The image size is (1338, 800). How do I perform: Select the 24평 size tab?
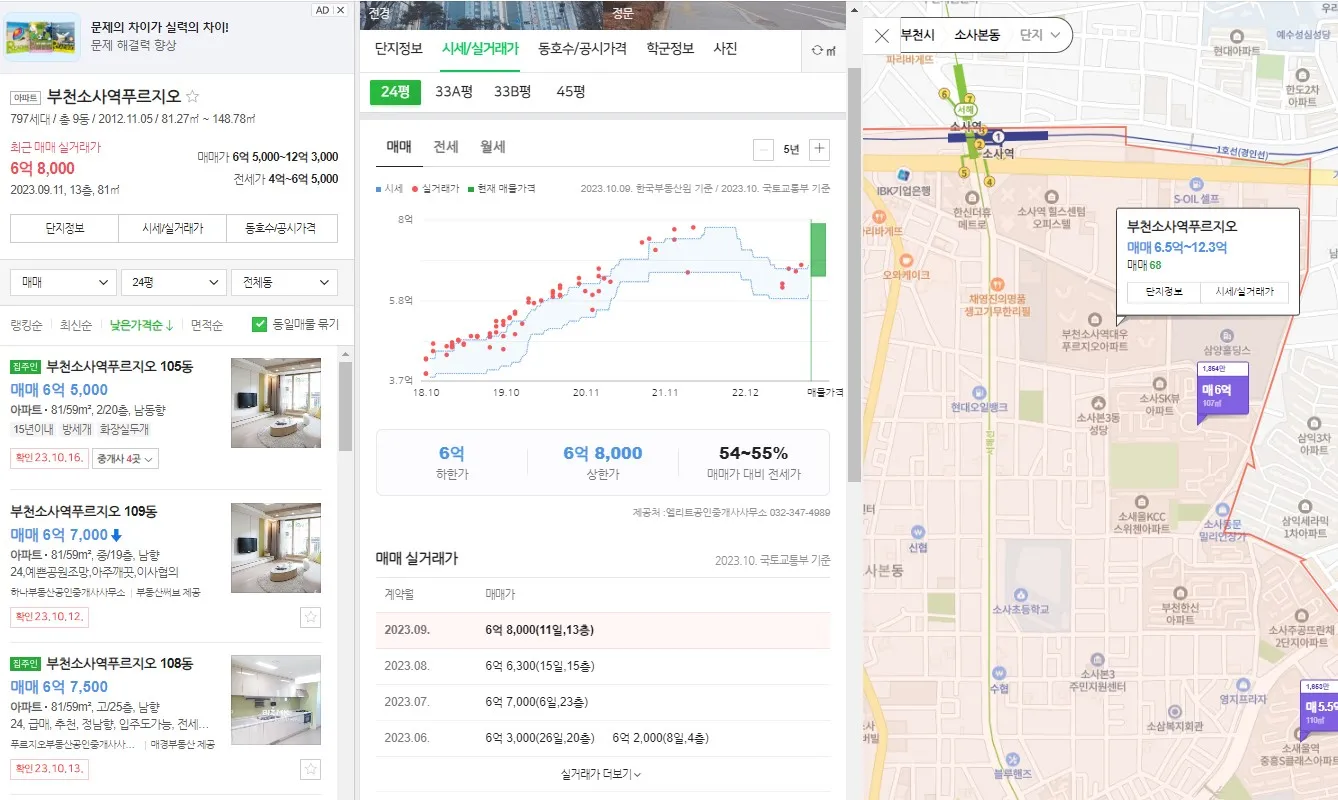click(x=396, y=92)
